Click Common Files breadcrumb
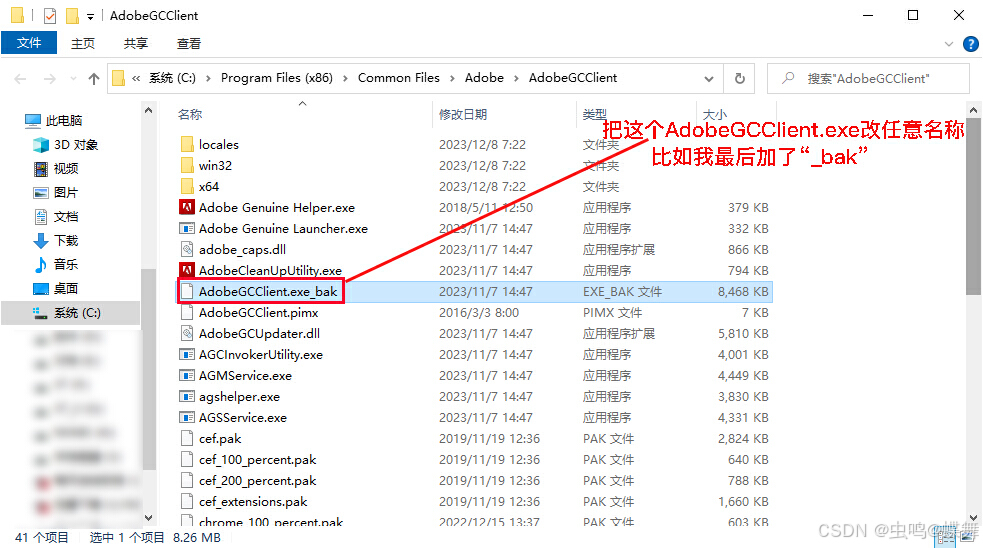 tap(399, 78)
